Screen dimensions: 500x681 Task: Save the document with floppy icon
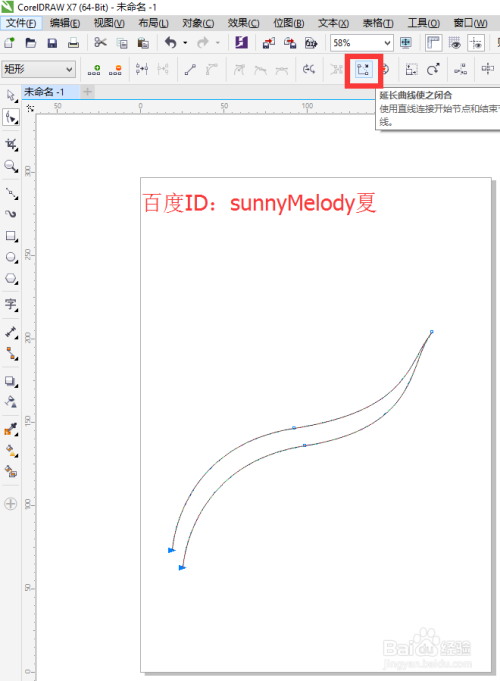[52, 43]
